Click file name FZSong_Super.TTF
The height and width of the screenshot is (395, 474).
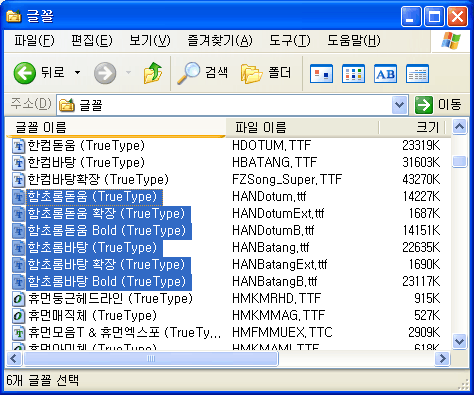point(287,180)
